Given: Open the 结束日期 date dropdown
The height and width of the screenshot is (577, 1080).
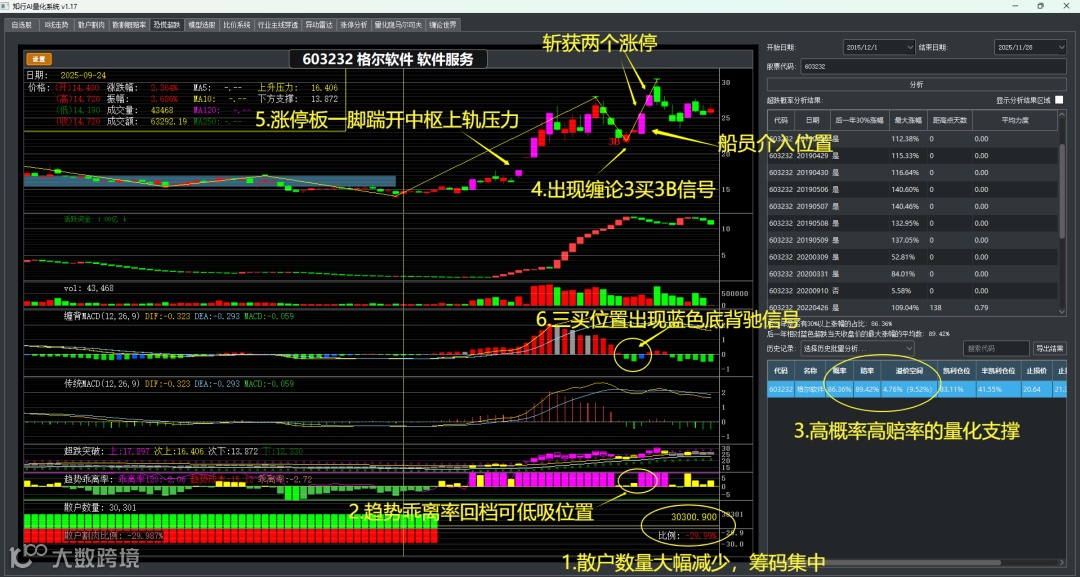Looking at the screenshot, I should click(x=1061, y=48).
